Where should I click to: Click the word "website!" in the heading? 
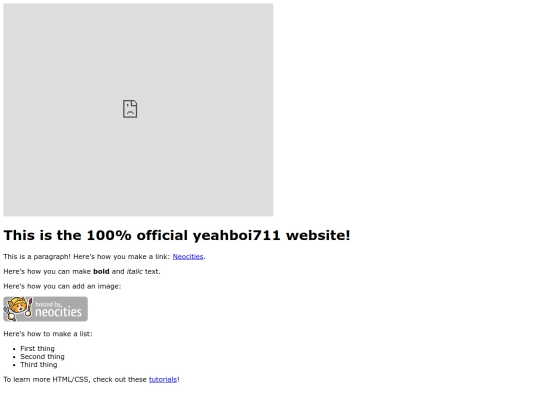pos(318,236)
